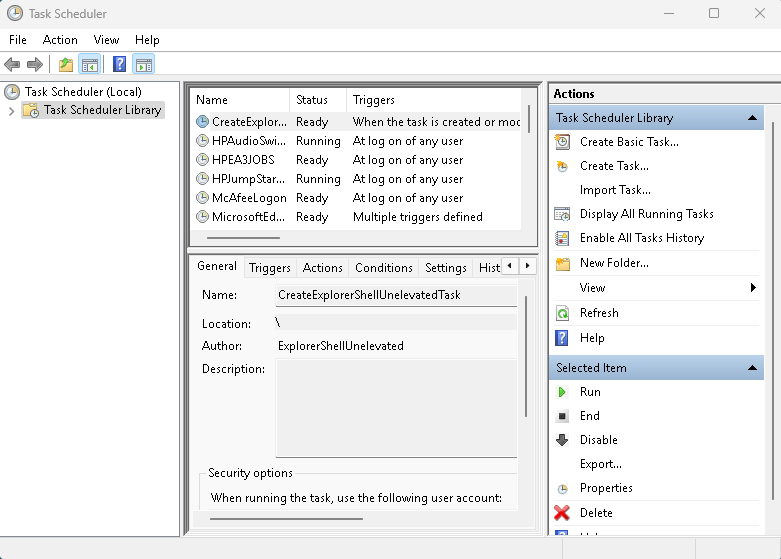Viewport: 781px width, 559px height.
Task: Click the Export... action
Action: coord(601,464)
